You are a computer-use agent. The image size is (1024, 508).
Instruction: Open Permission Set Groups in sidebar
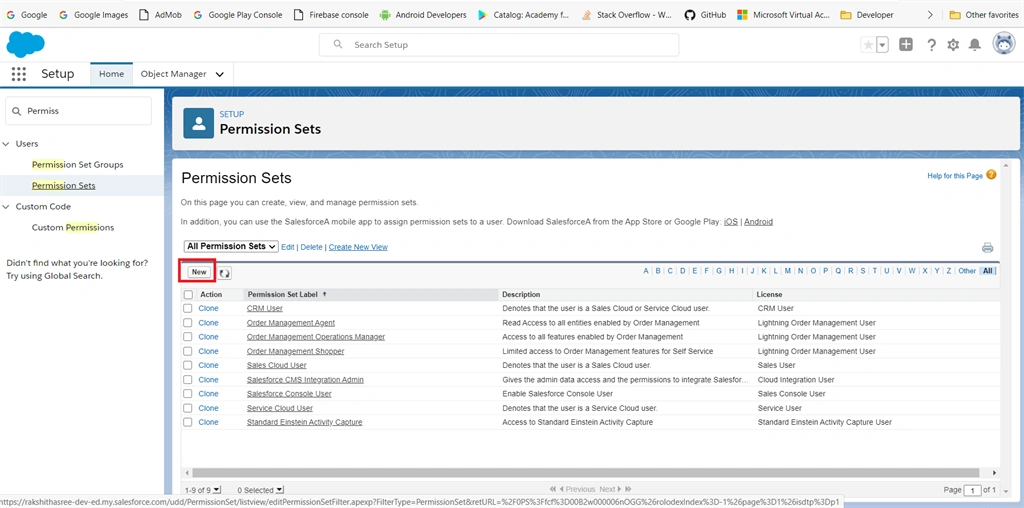click(x=78, y=165)
